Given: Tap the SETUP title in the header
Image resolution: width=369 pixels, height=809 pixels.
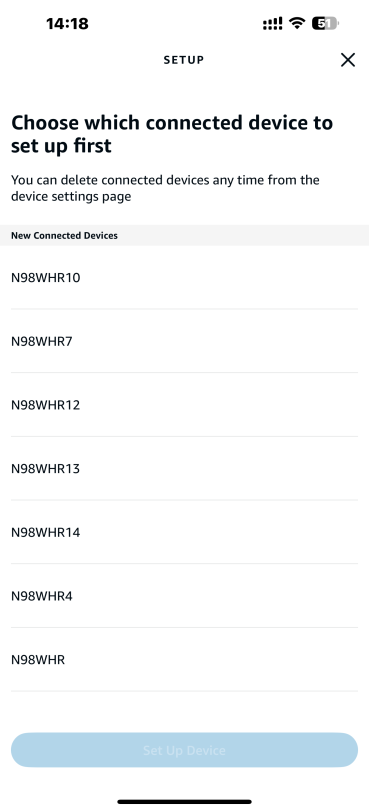Looking at the screenshot, I should (184, 60).
